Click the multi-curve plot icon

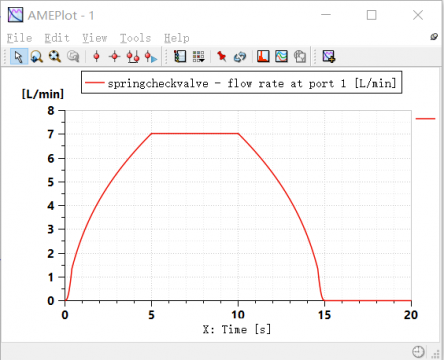pyautogui.click(x=281, y=56)
